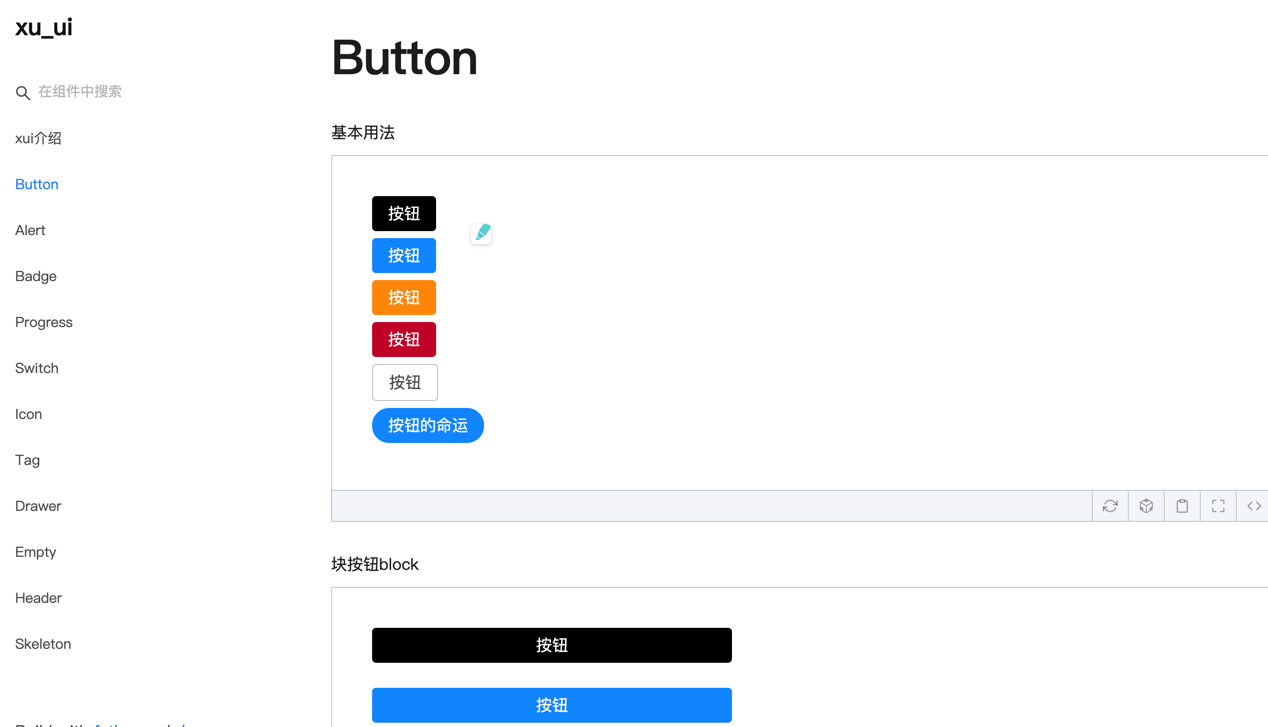
Task: Open the Drawer documentation
Action: coord(38,506)
